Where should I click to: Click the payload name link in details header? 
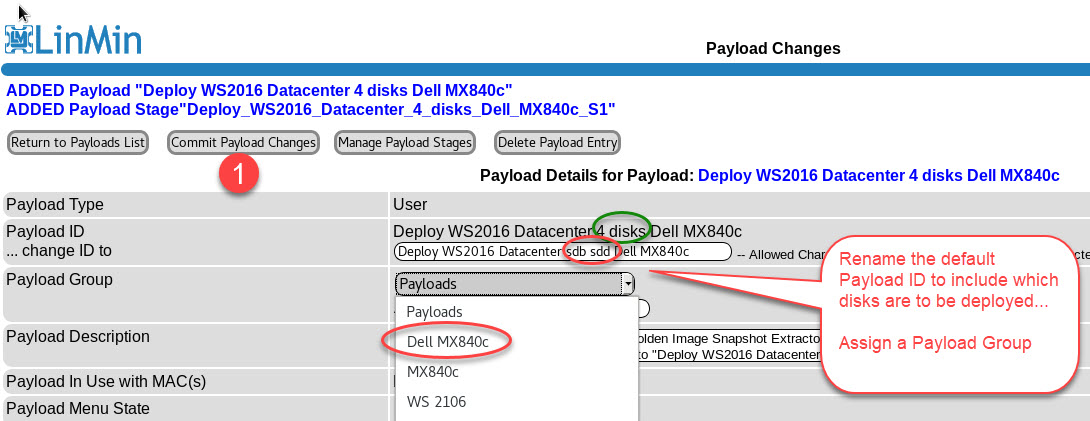click(x=878, y=176)
